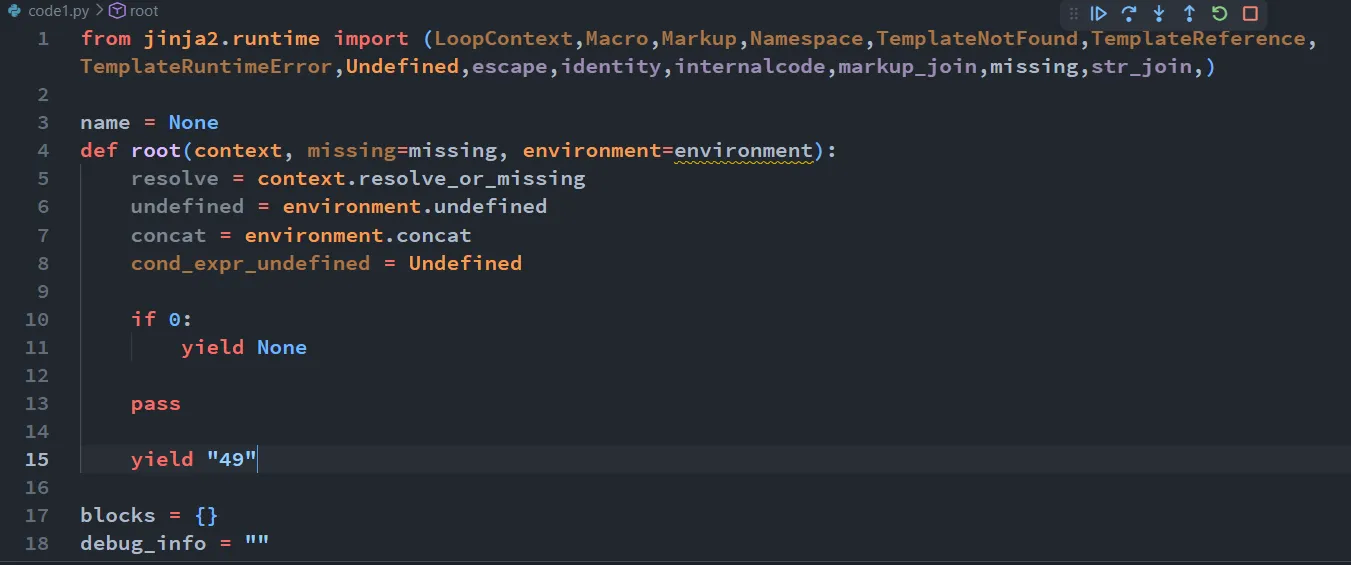
Task: Click the TemplateRuntimeError import name
Action: (206, 67)
